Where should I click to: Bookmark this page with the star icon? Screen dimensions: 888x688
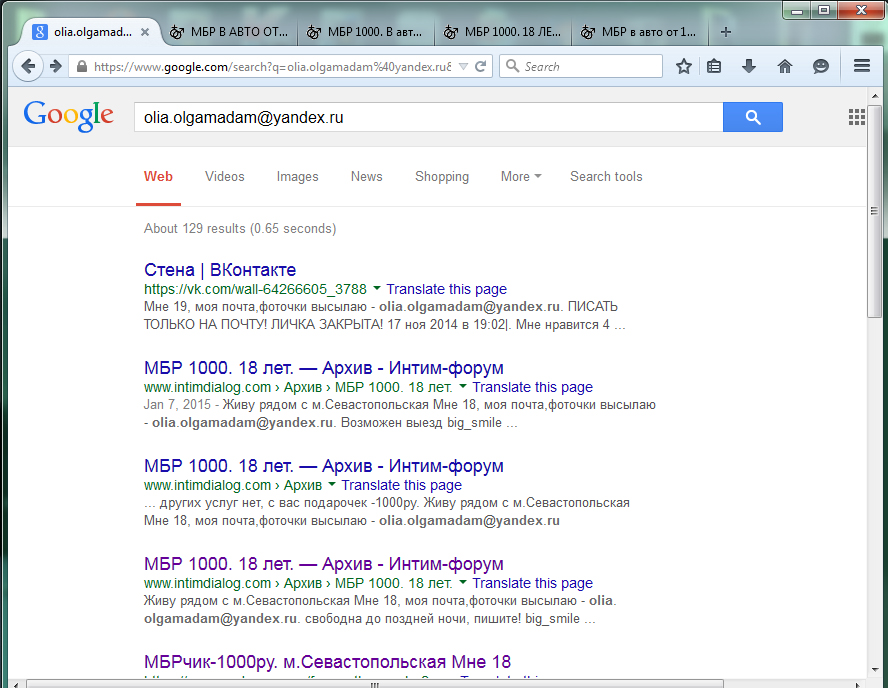684,66
